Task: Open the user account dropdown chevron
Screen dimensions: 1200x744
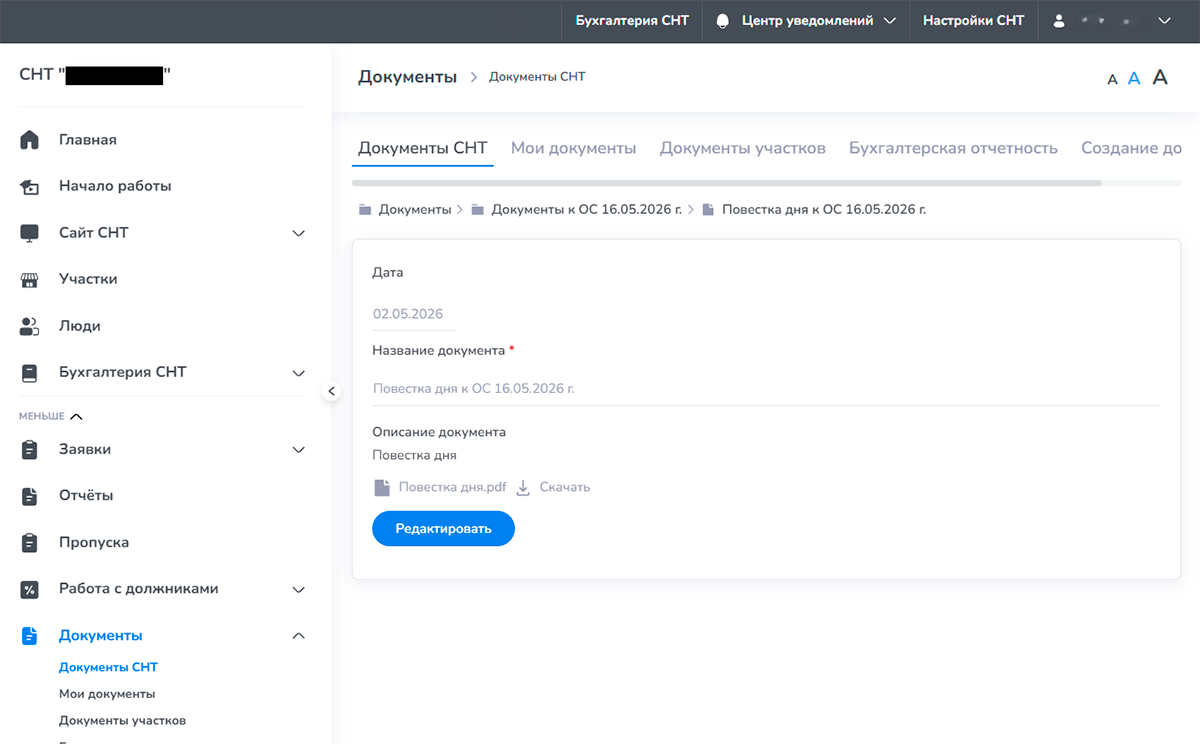Action: [1164, 21]
